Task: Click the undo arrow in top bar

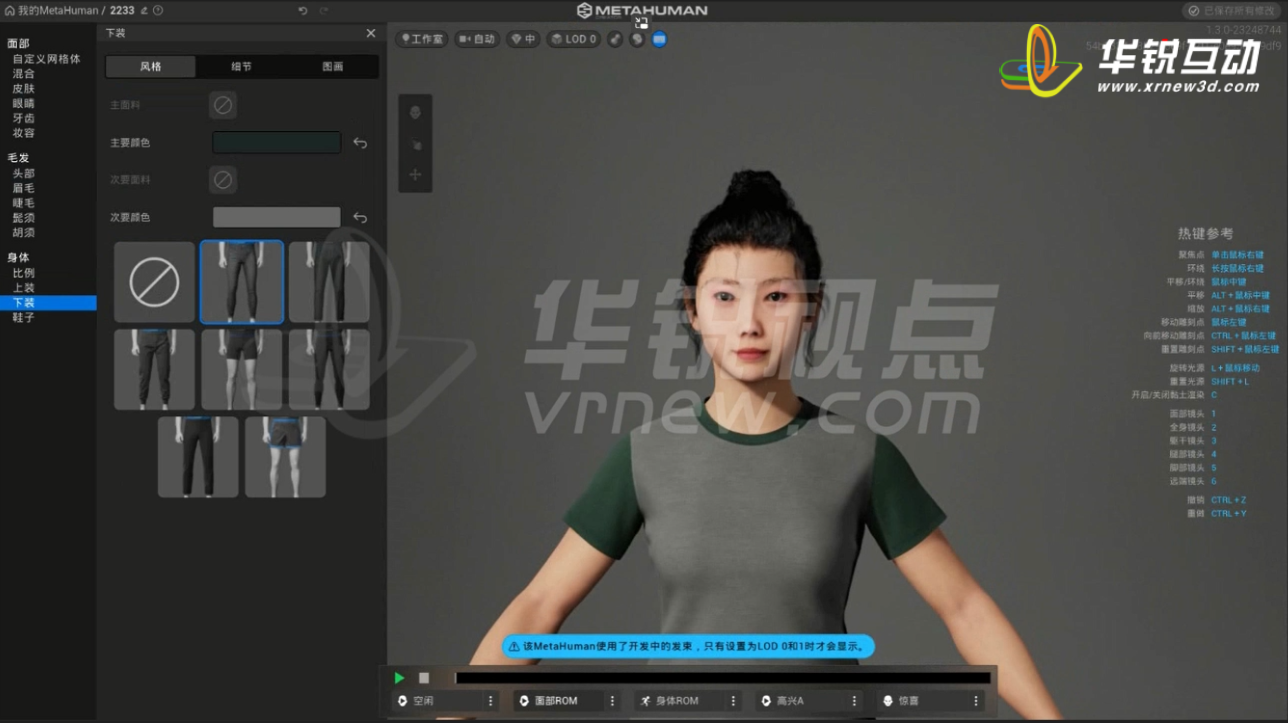Action: (x=303, y=10)
